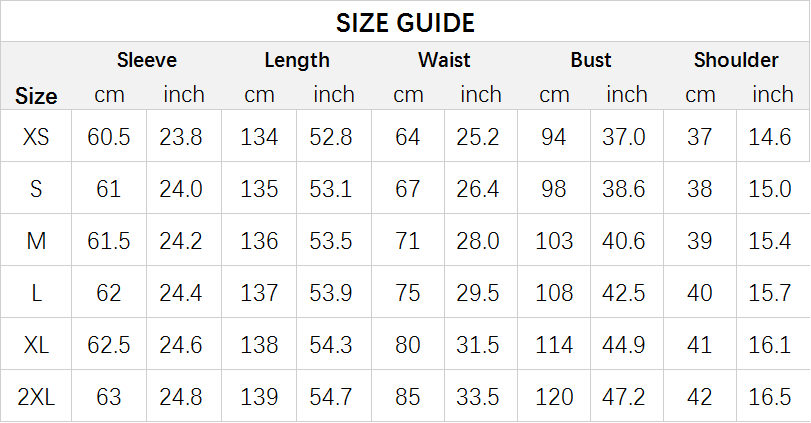This screenshot has width=811, height=423.
Task: Click the 60.5 sleeve cm cell
Action: tap(109, 137)
